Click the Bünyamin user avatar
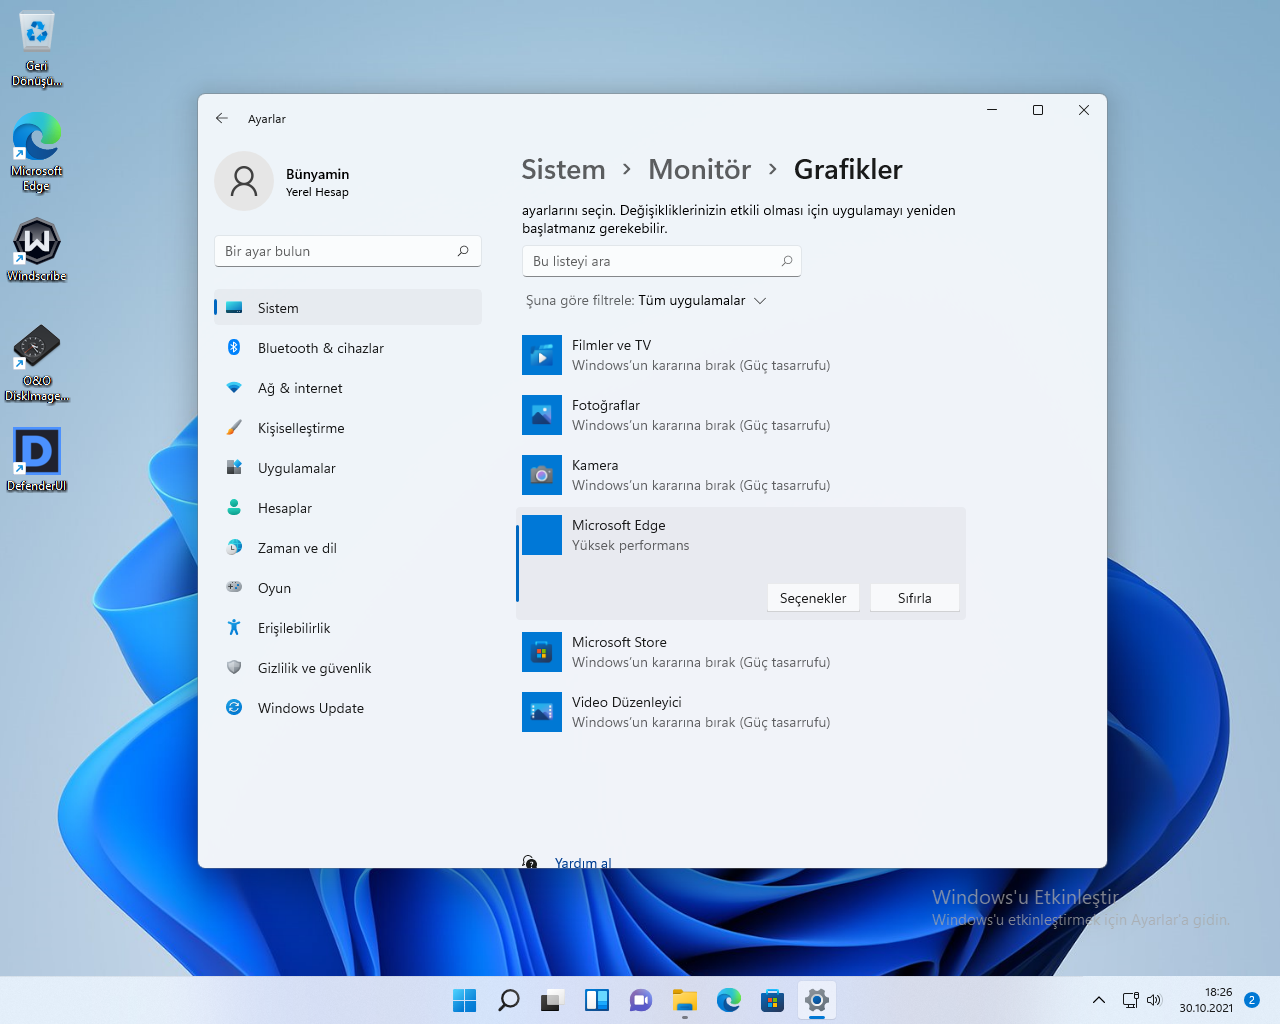 click(244, 181)
